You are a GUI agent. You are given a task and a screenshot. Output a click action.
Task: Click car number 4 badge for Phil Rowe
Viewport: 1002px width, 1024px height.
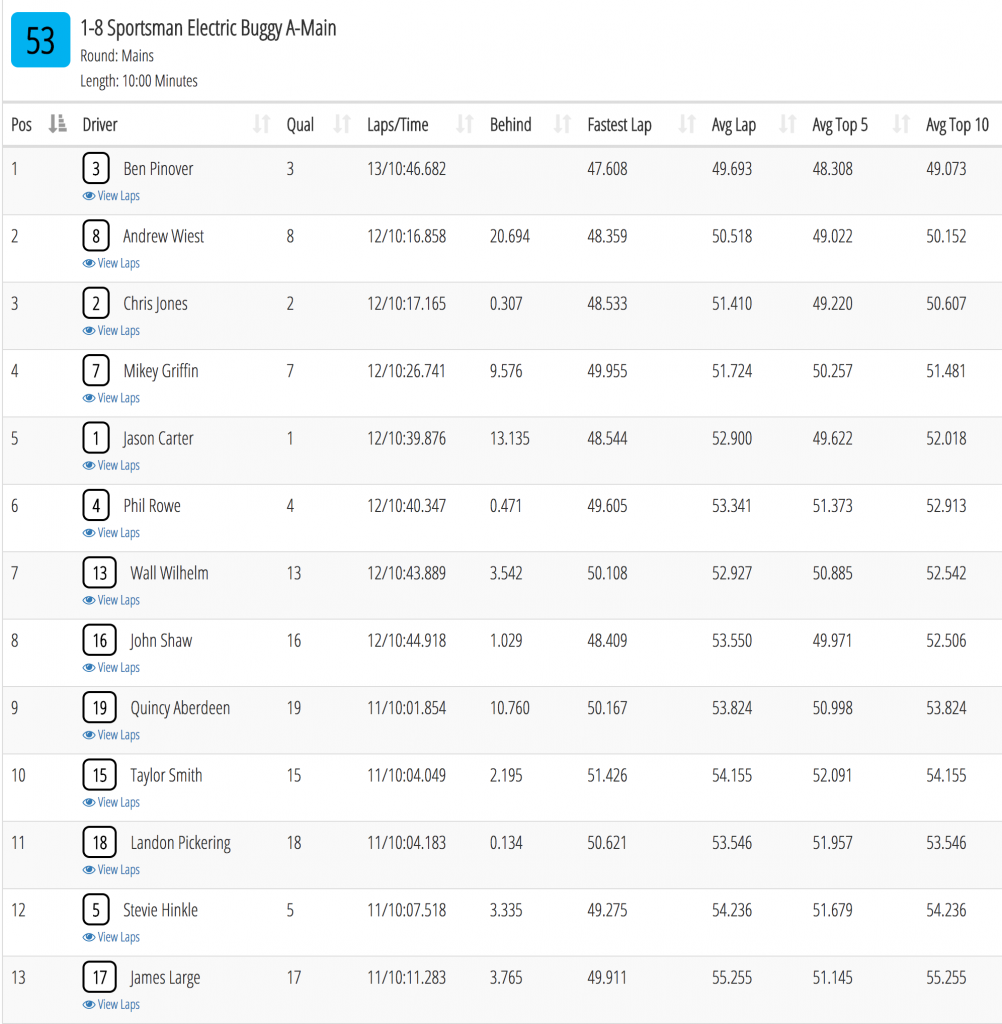tap(96, 505)
